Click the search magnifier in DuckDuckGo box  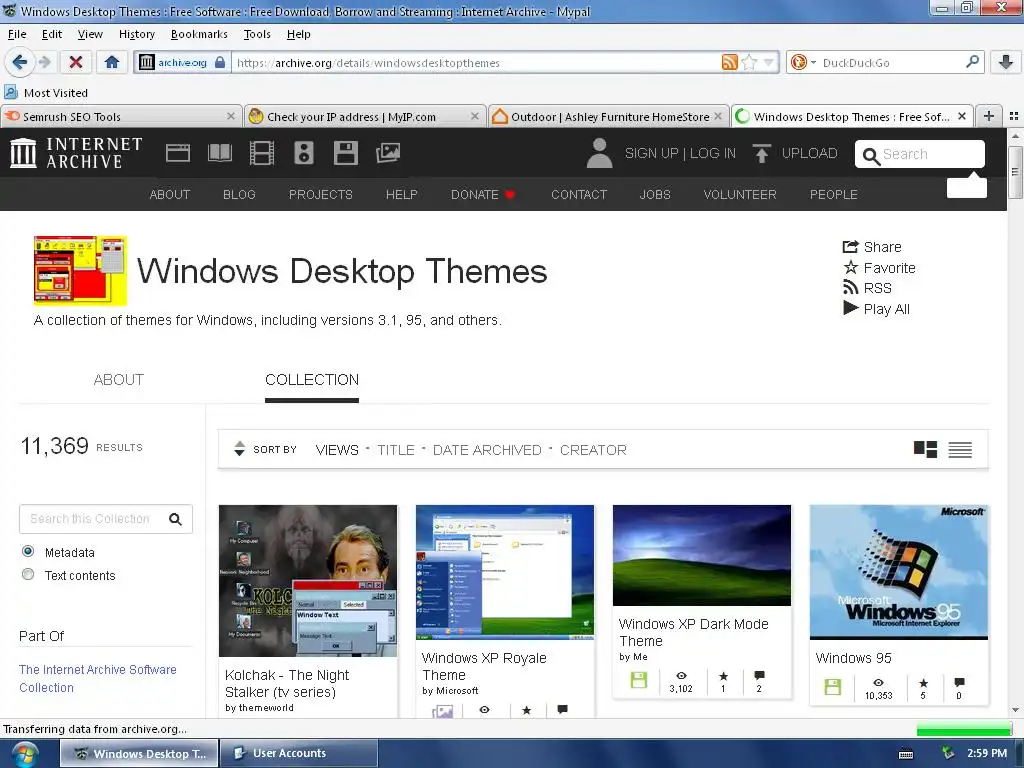(972, 62)
